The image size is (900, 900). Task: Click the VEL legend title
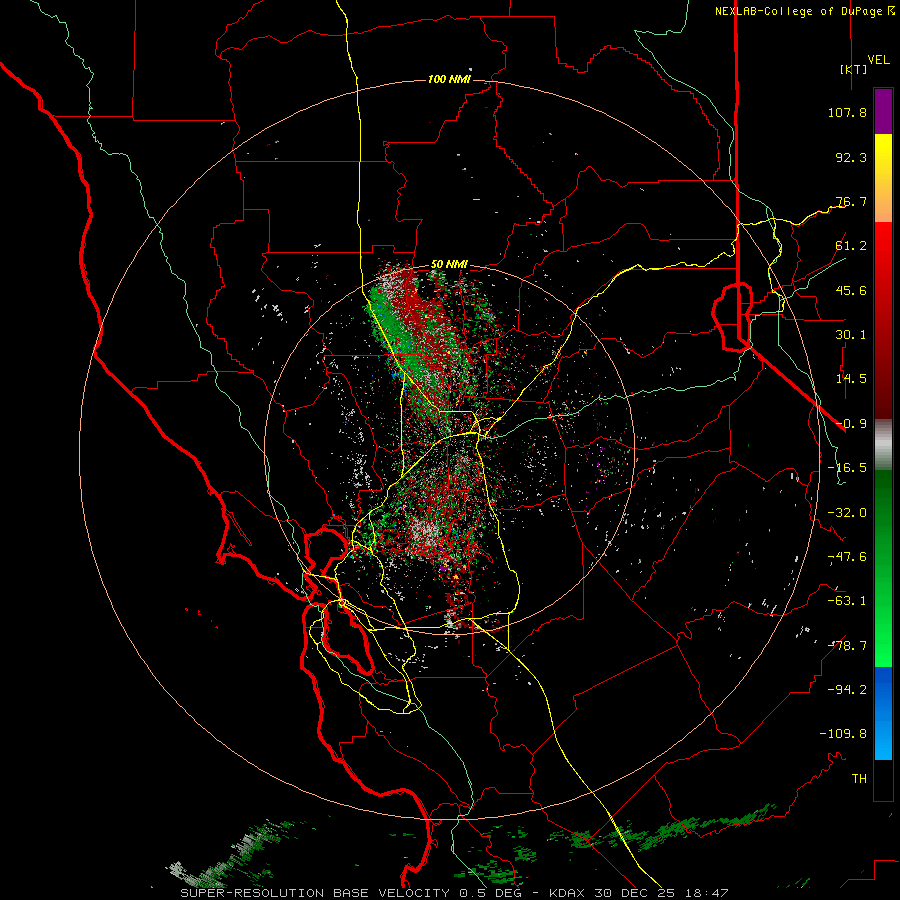[x=878, y=60]
